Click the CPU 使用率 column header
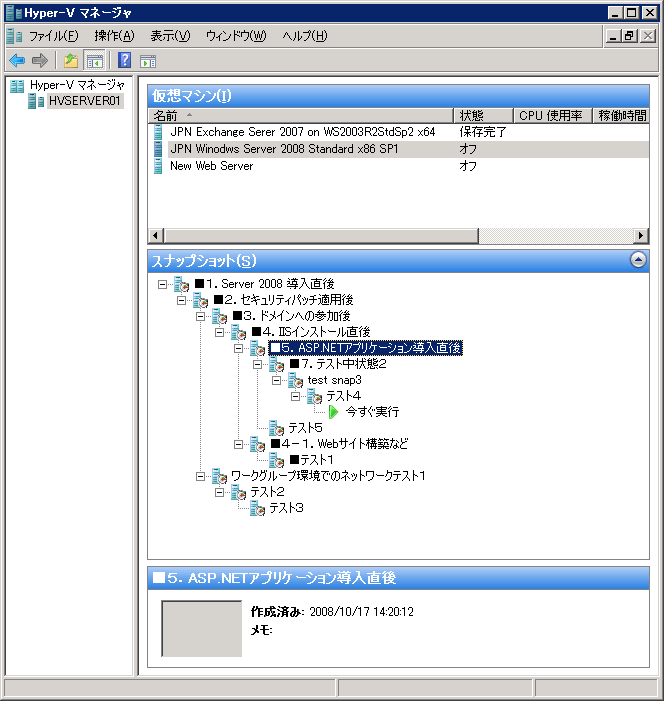Image resolution: width=664 pixels, height=701 pixels. (553, 116)
